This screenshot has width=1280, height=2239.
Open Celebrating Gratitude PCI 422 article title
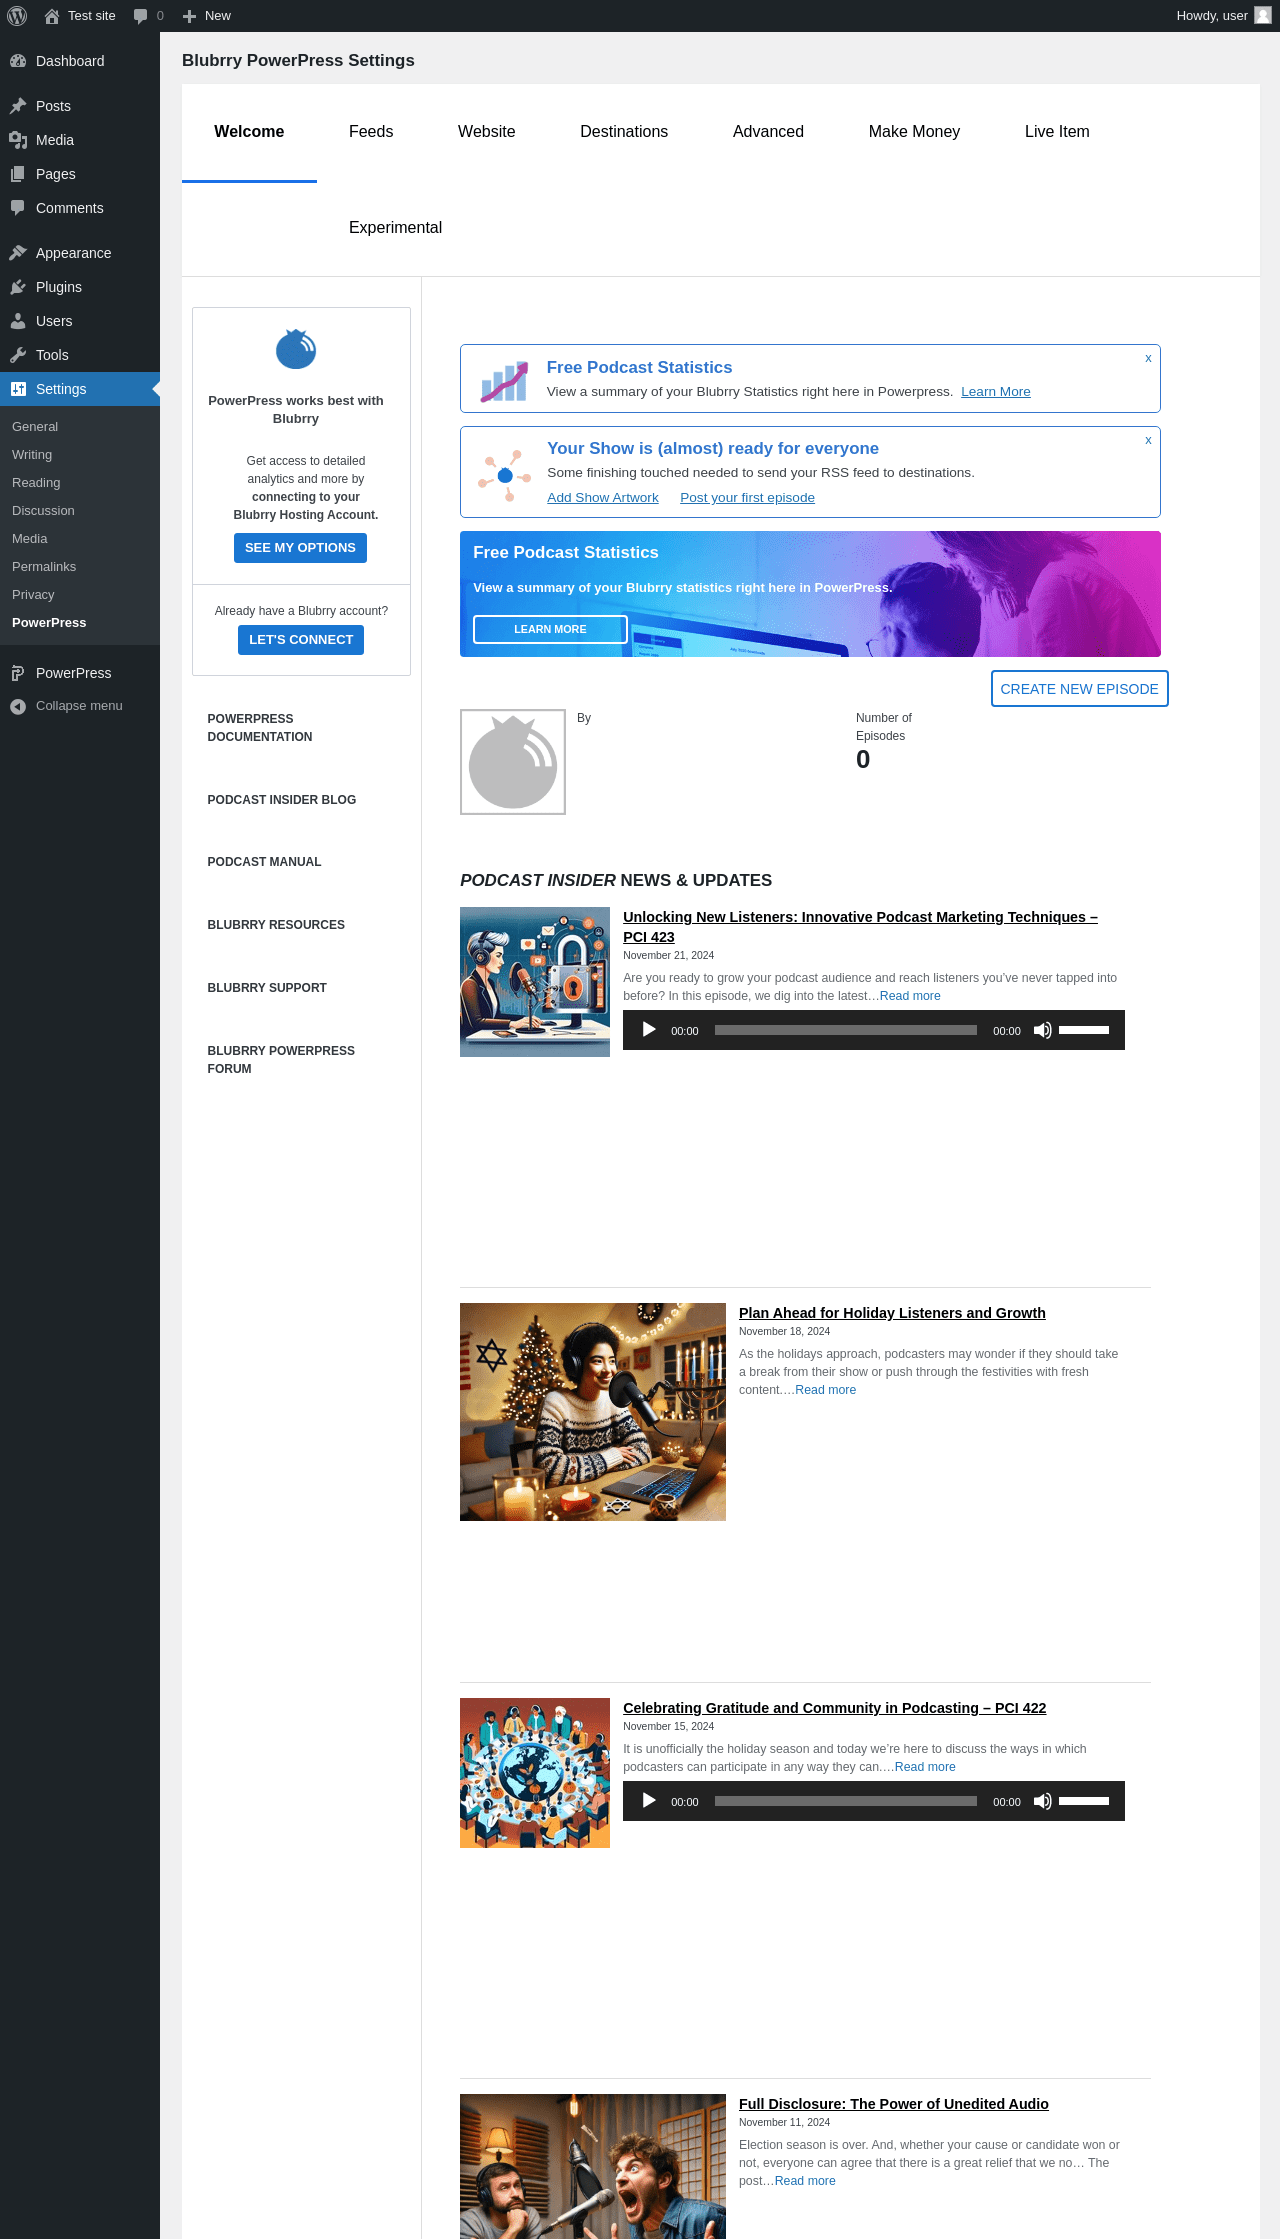click(x=835, y=1708)
